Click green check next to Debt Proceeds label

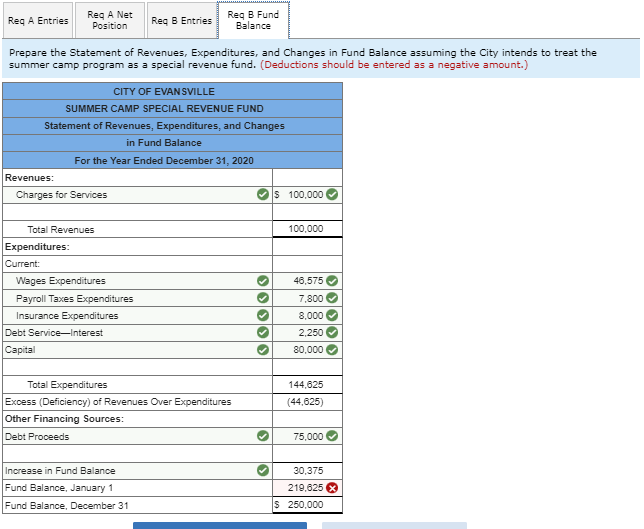pyautogui.click(x=263, y=436)
